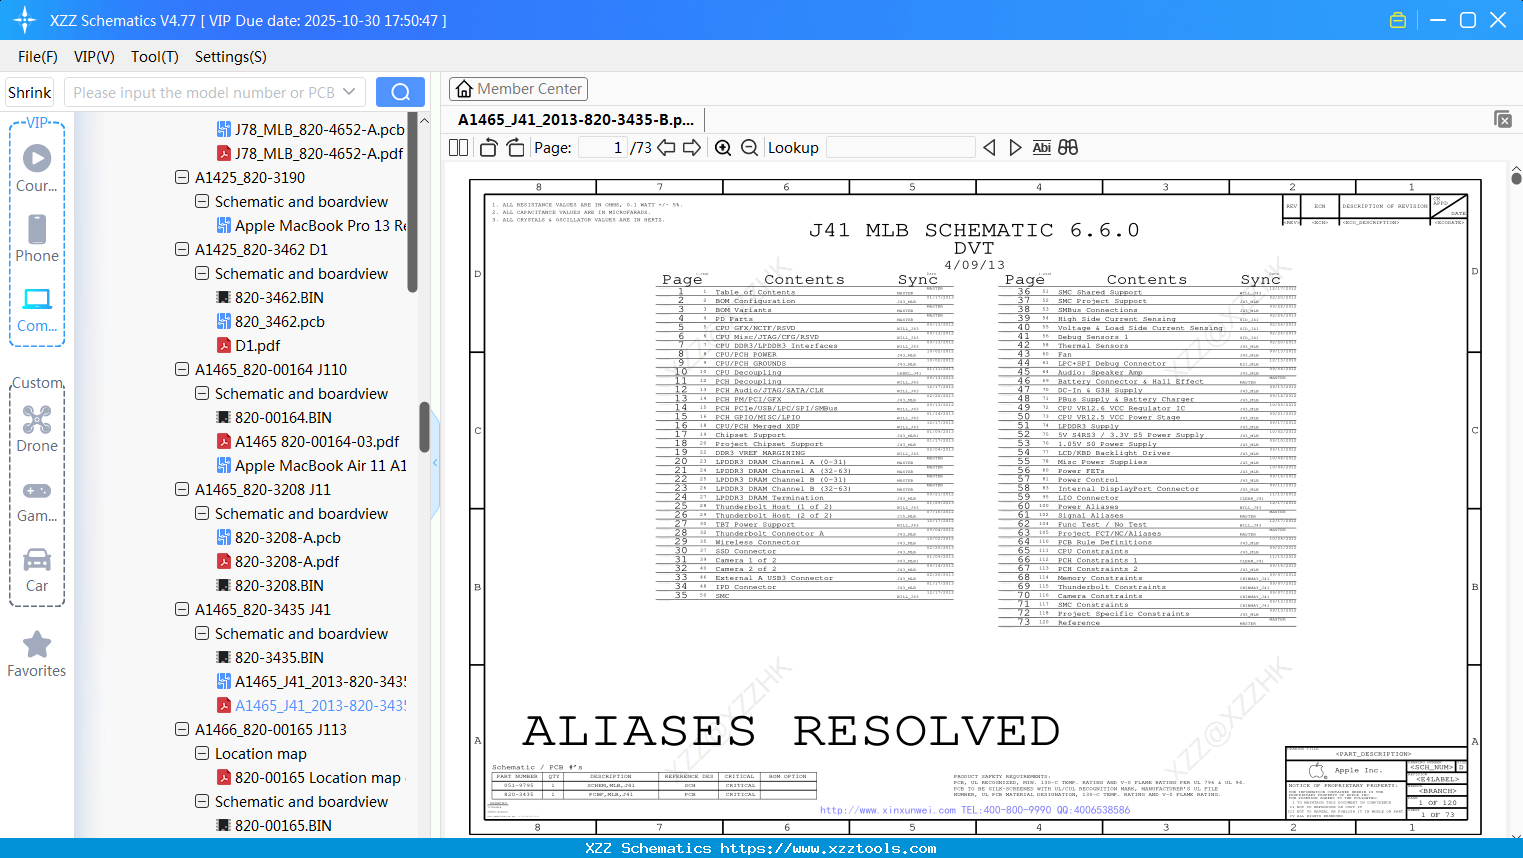Click the XZZ Schematics app logo

click(24, 20)
